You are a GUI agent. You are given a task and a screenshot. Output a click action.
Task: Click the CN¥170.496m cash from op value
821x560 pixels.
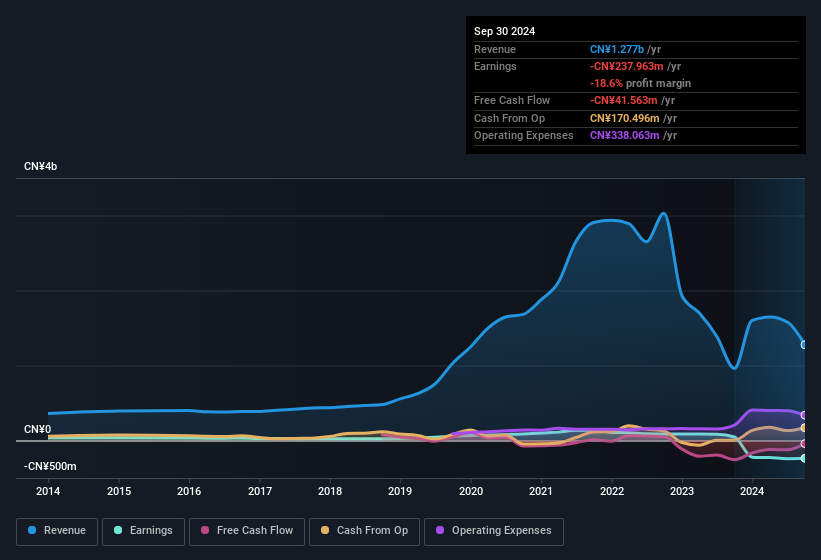click(x=625, y=118)
